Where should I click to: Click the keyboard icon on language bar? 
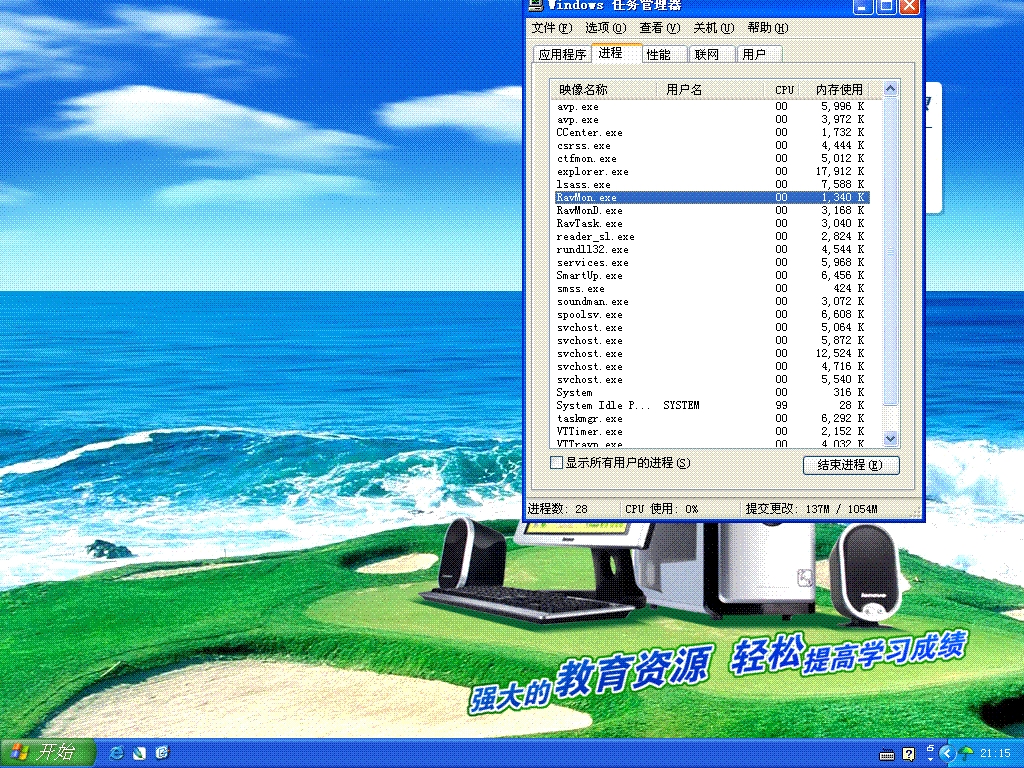point(886,755)
